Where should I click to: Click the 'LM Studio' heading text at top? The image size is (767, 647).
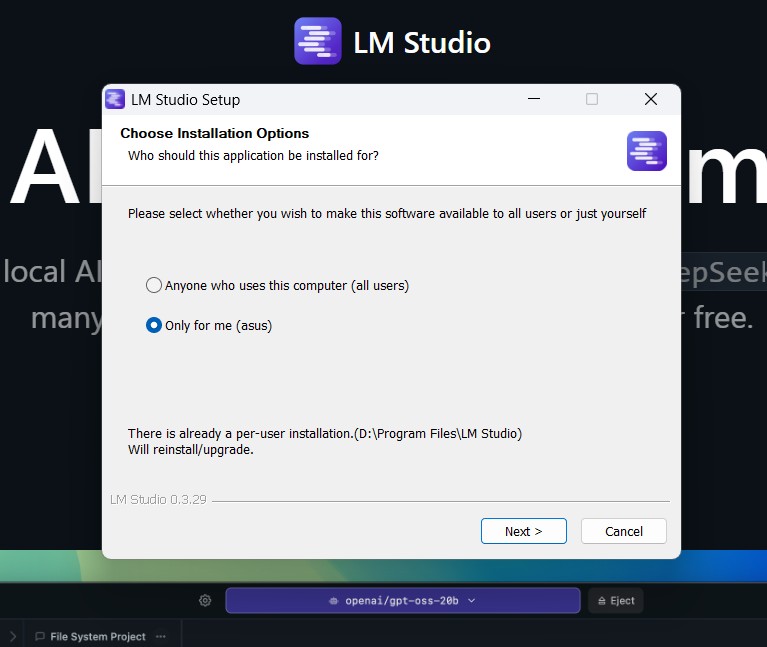(421, 43)
